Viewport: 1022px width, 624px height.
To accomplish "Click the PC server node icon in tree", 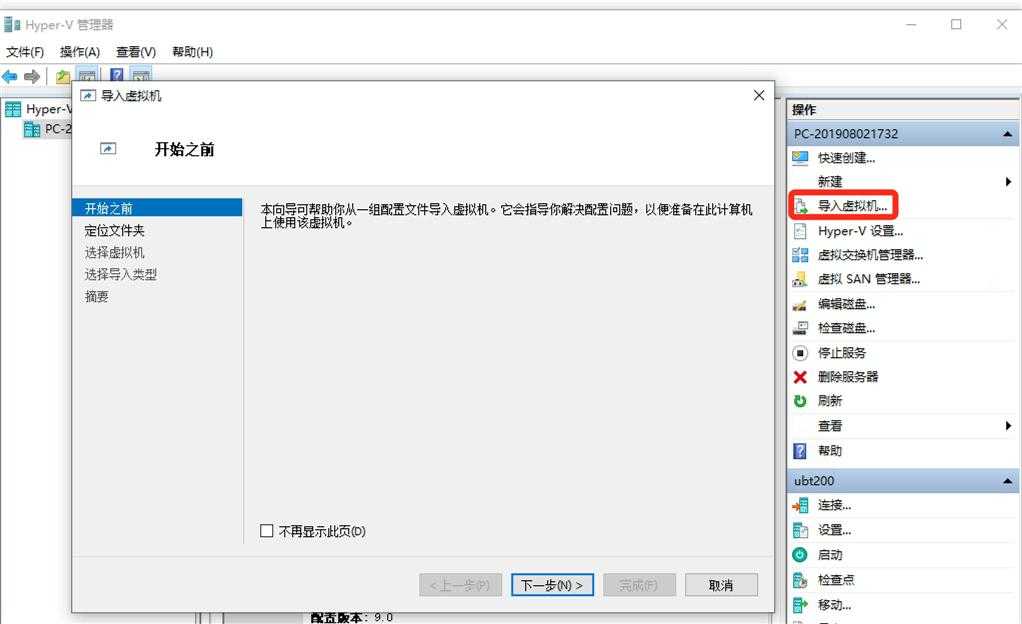I will 32,129.
